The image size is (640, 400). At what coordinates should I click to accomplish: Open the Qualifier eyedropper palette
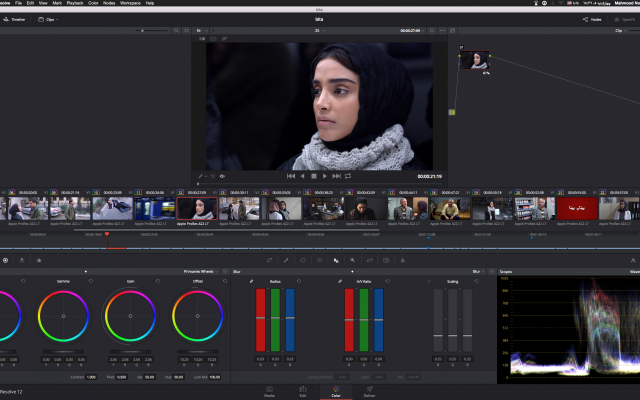tap(286, 260)
